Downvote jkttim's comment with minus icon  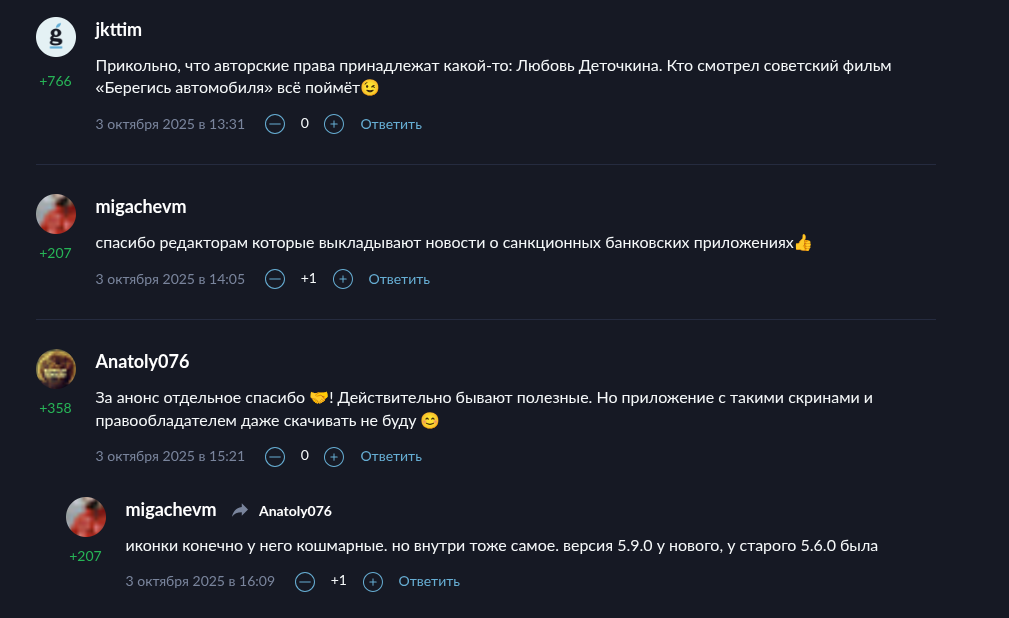tap(275, 124)
